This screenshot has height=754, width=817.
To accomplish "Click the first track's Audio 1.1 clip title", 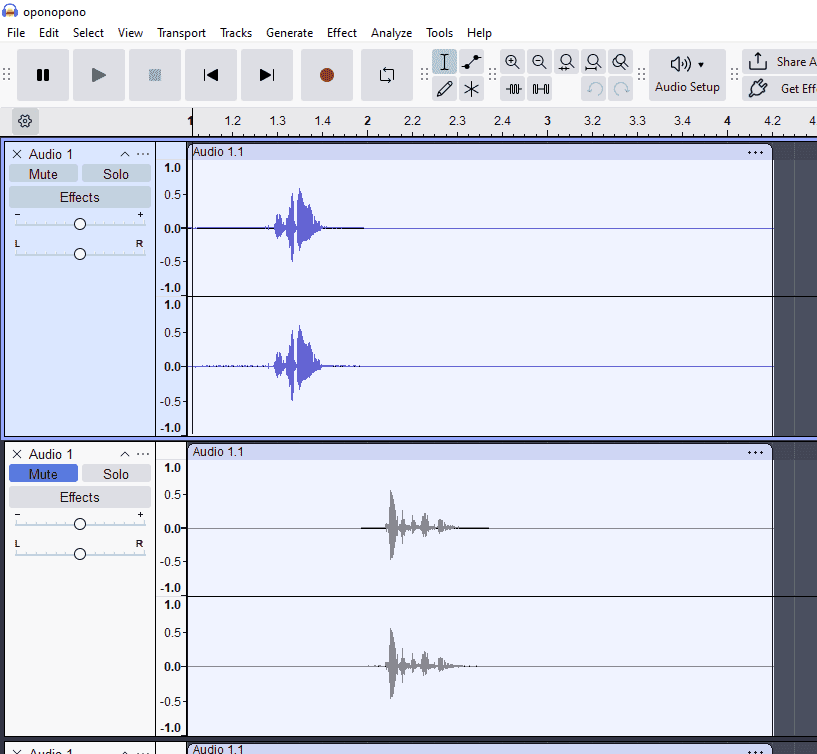I will [x=218, y=152].
